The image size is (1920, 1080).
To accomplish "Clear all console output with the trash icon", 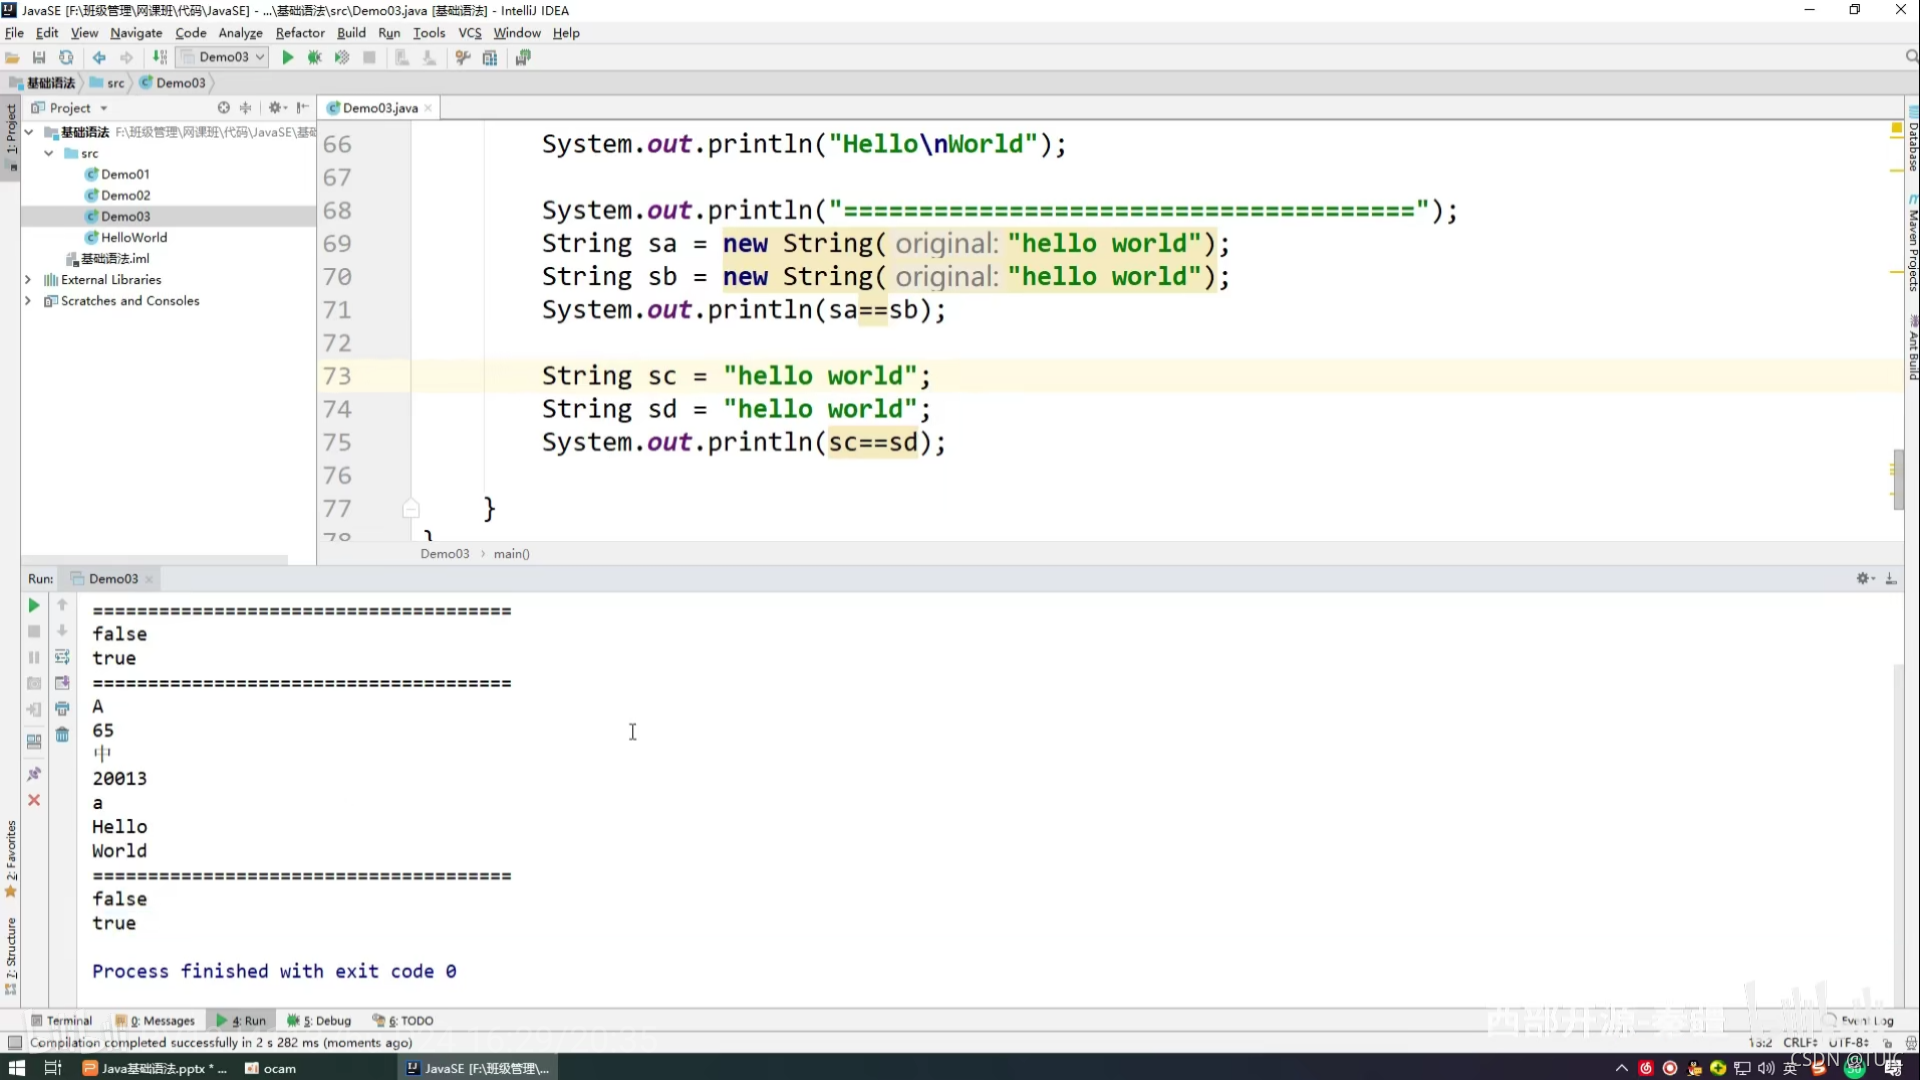I will (x=62, y=736).
